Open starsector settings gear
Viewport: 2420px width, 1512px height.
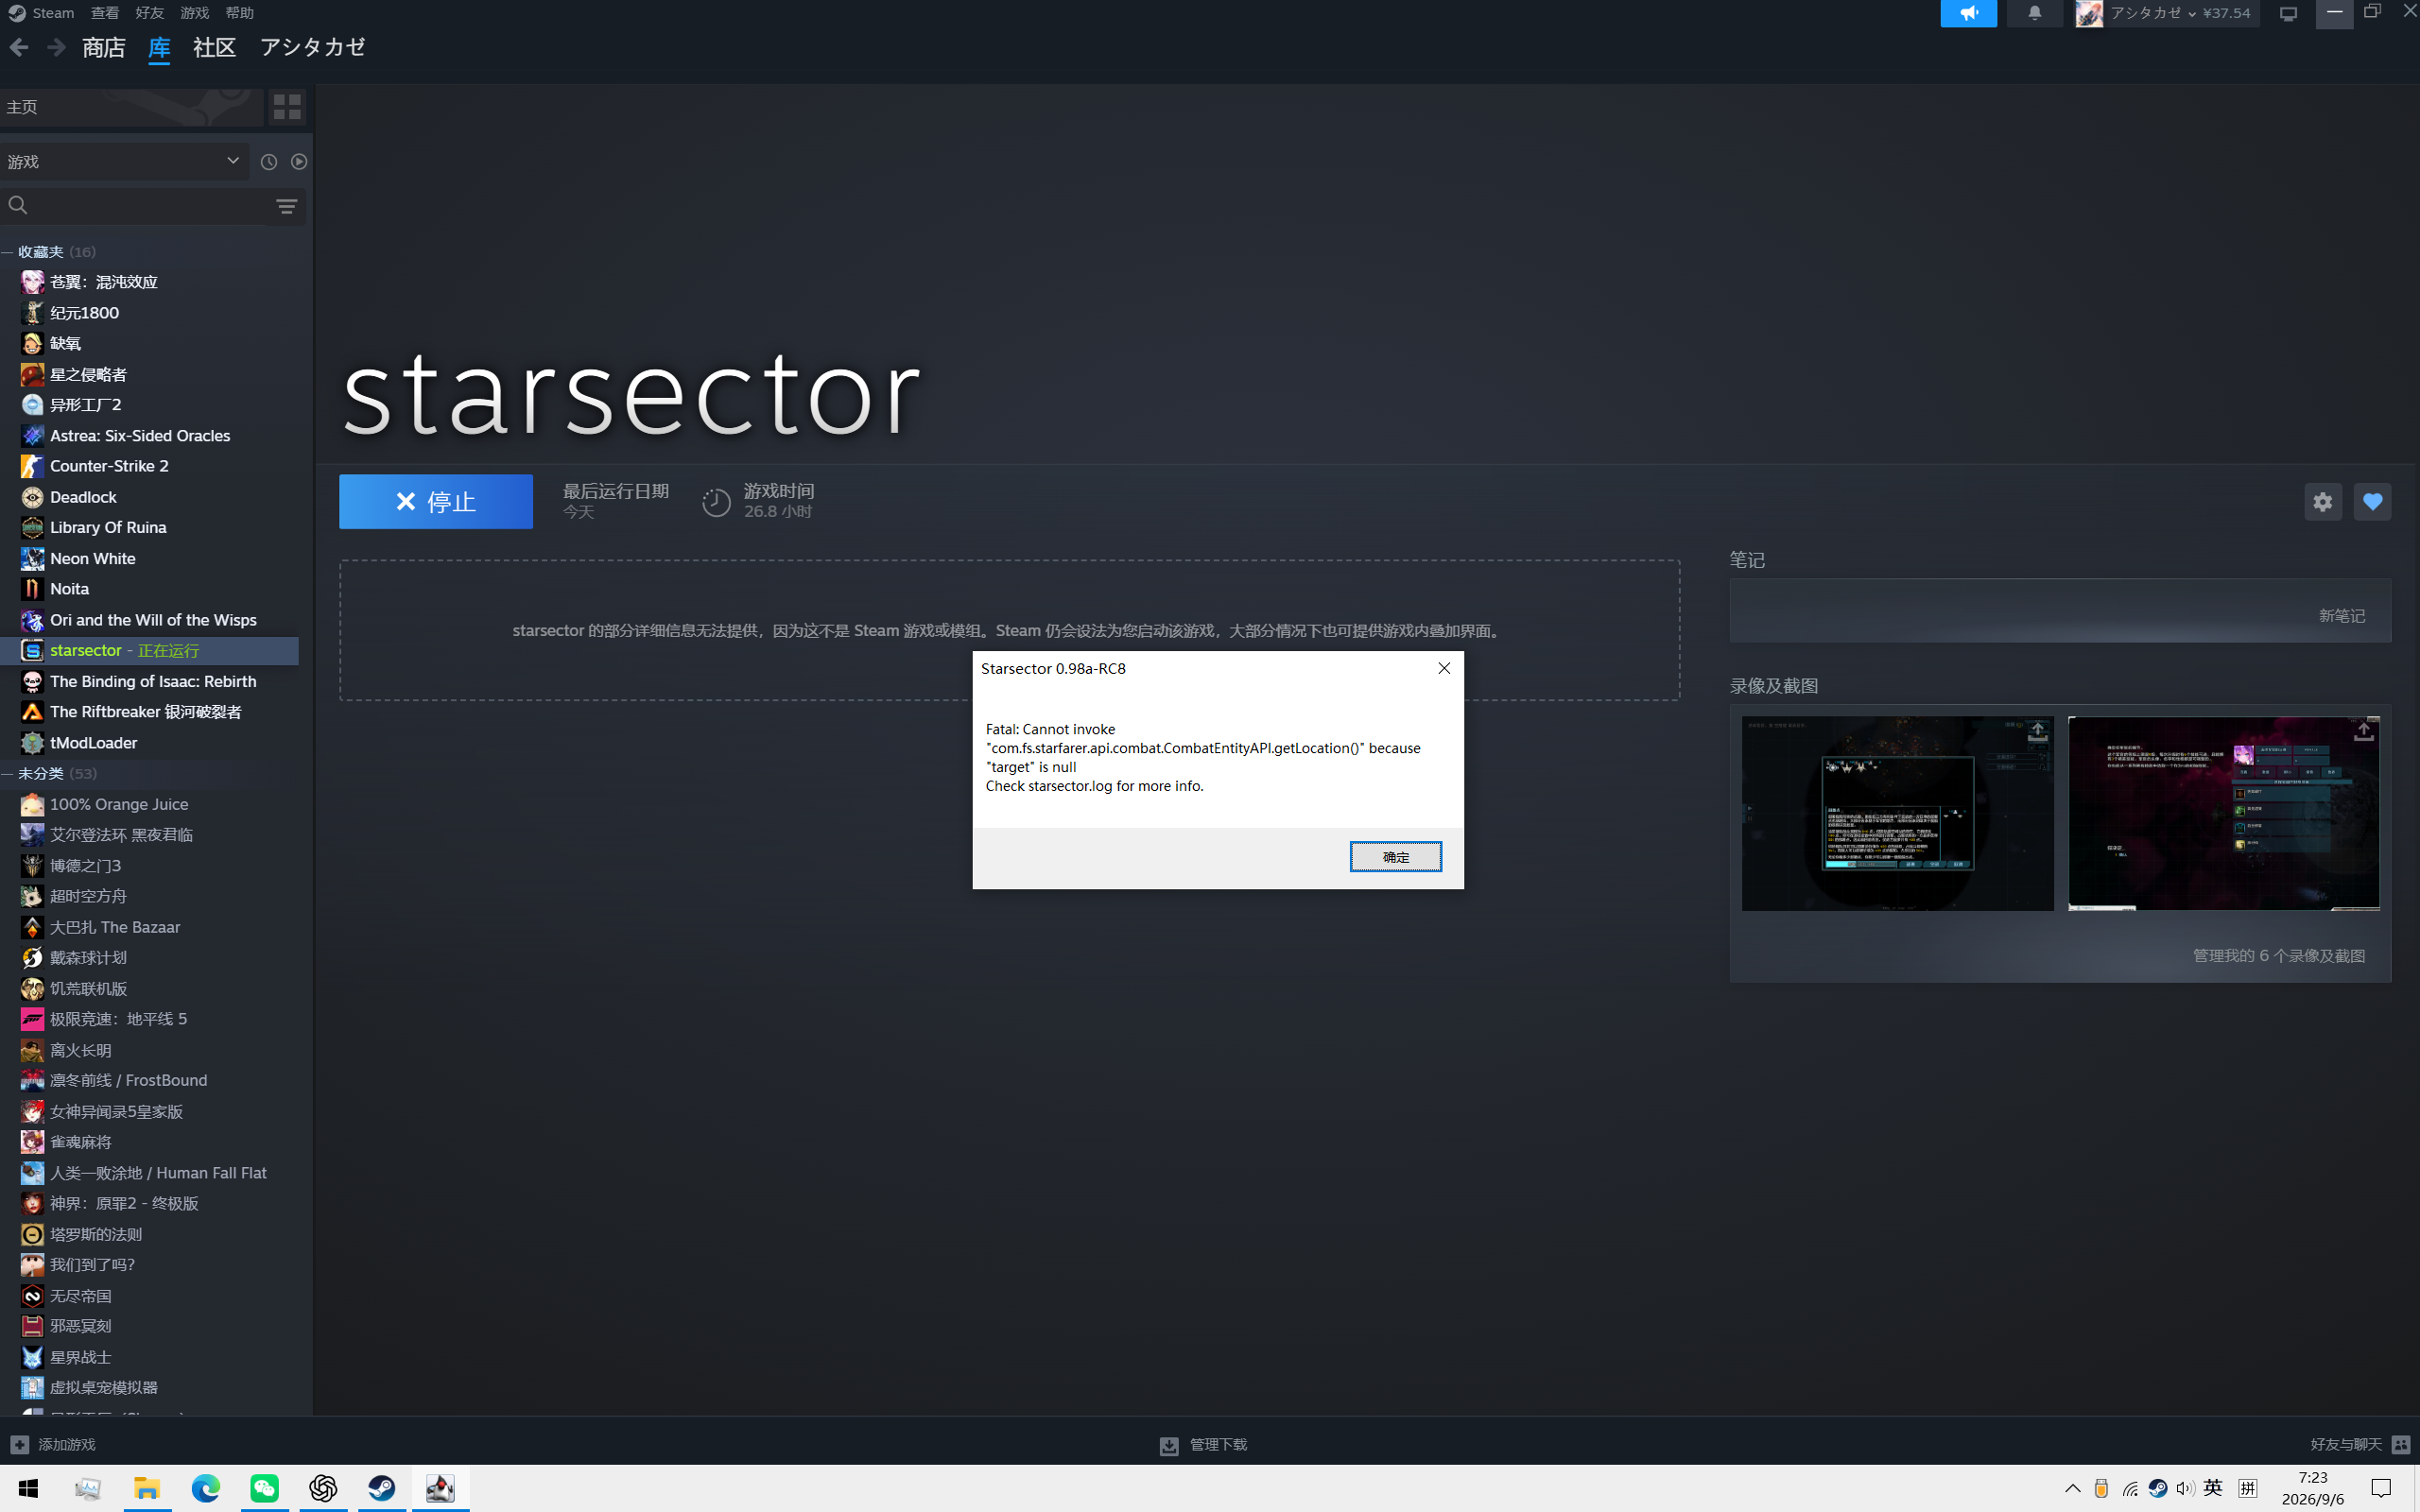click(x=2322, y=502)
